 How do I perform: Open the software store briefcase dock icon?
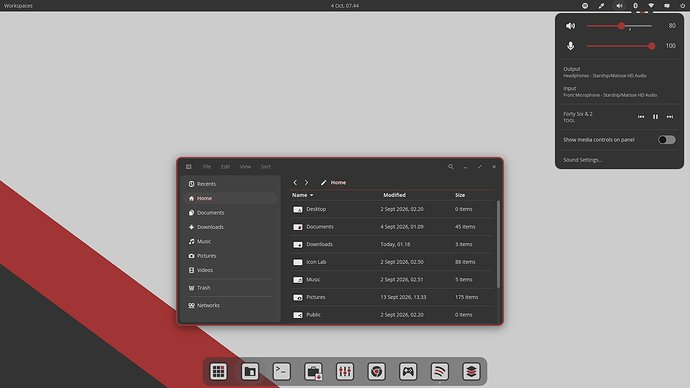[x=313, y=371]
